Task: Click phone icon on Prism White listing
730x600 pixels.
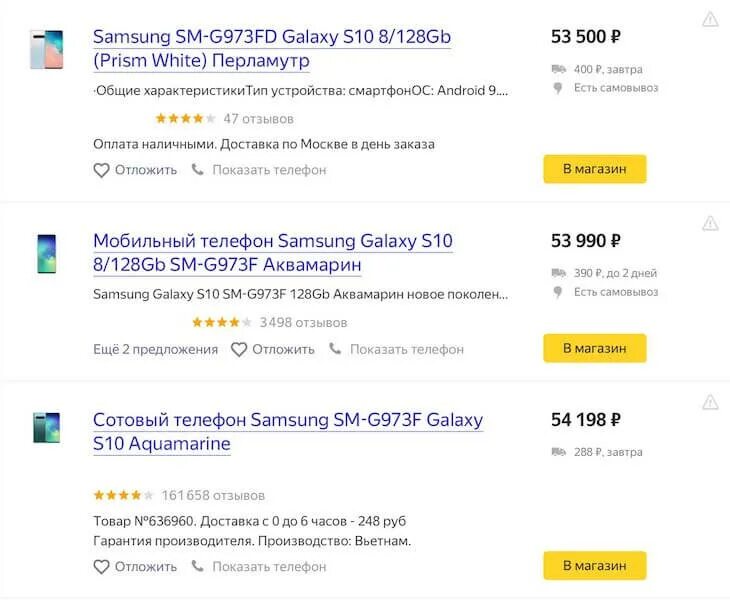Action: pyautogui.click(x=198, y=170)
